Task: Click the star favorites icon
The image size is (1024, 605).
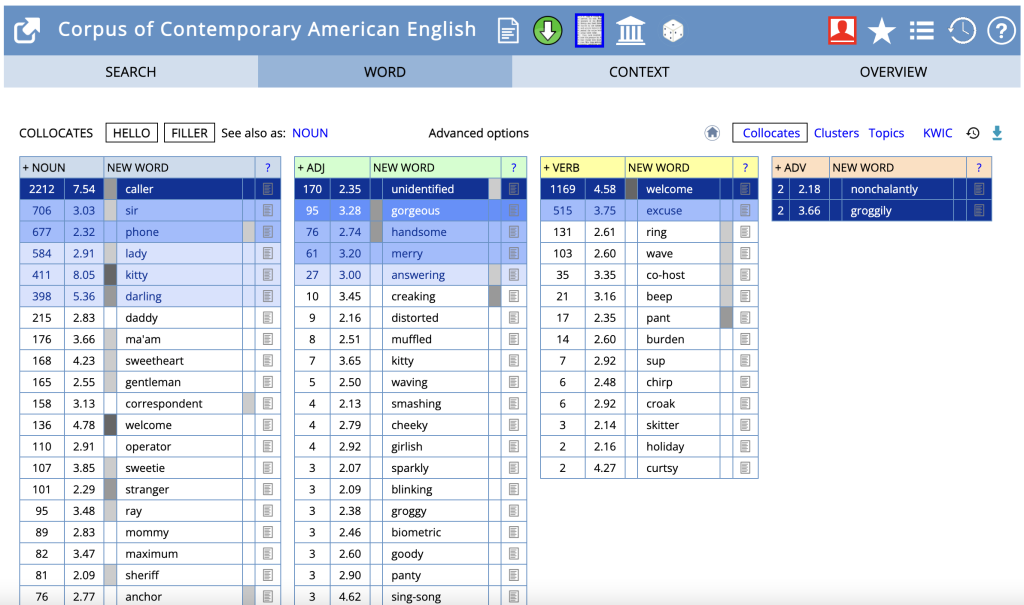Action: click(x=882, y=31)
